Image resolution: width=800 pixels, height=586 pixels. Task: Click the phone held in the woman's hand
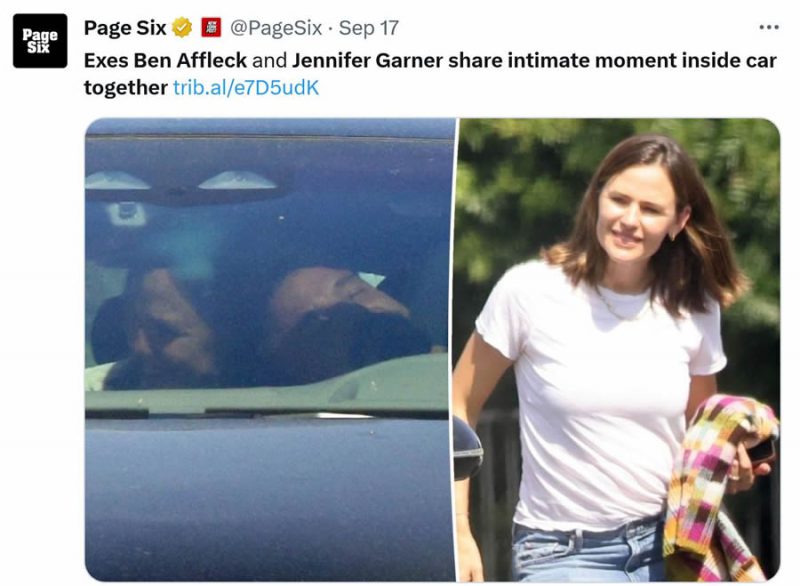click(x=761, y=451)
